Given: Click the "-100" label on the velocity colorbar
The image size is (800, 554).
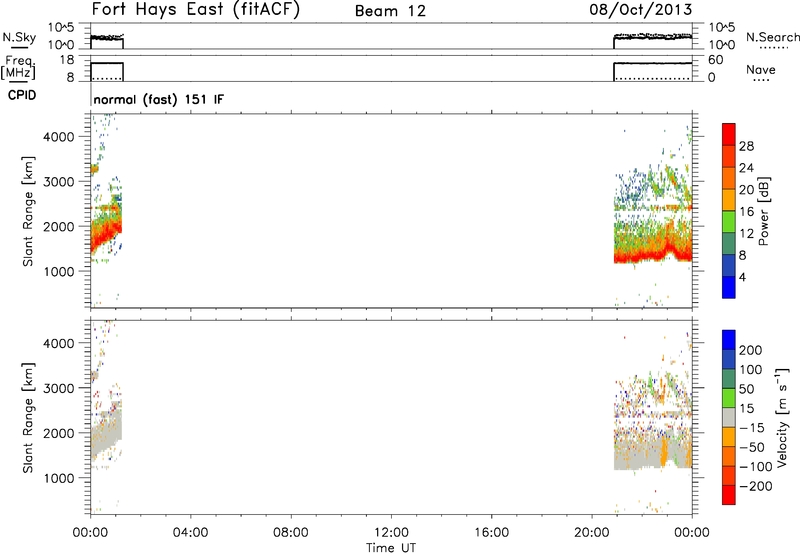Looking at the screenshot, I should (x=756, y=467).
